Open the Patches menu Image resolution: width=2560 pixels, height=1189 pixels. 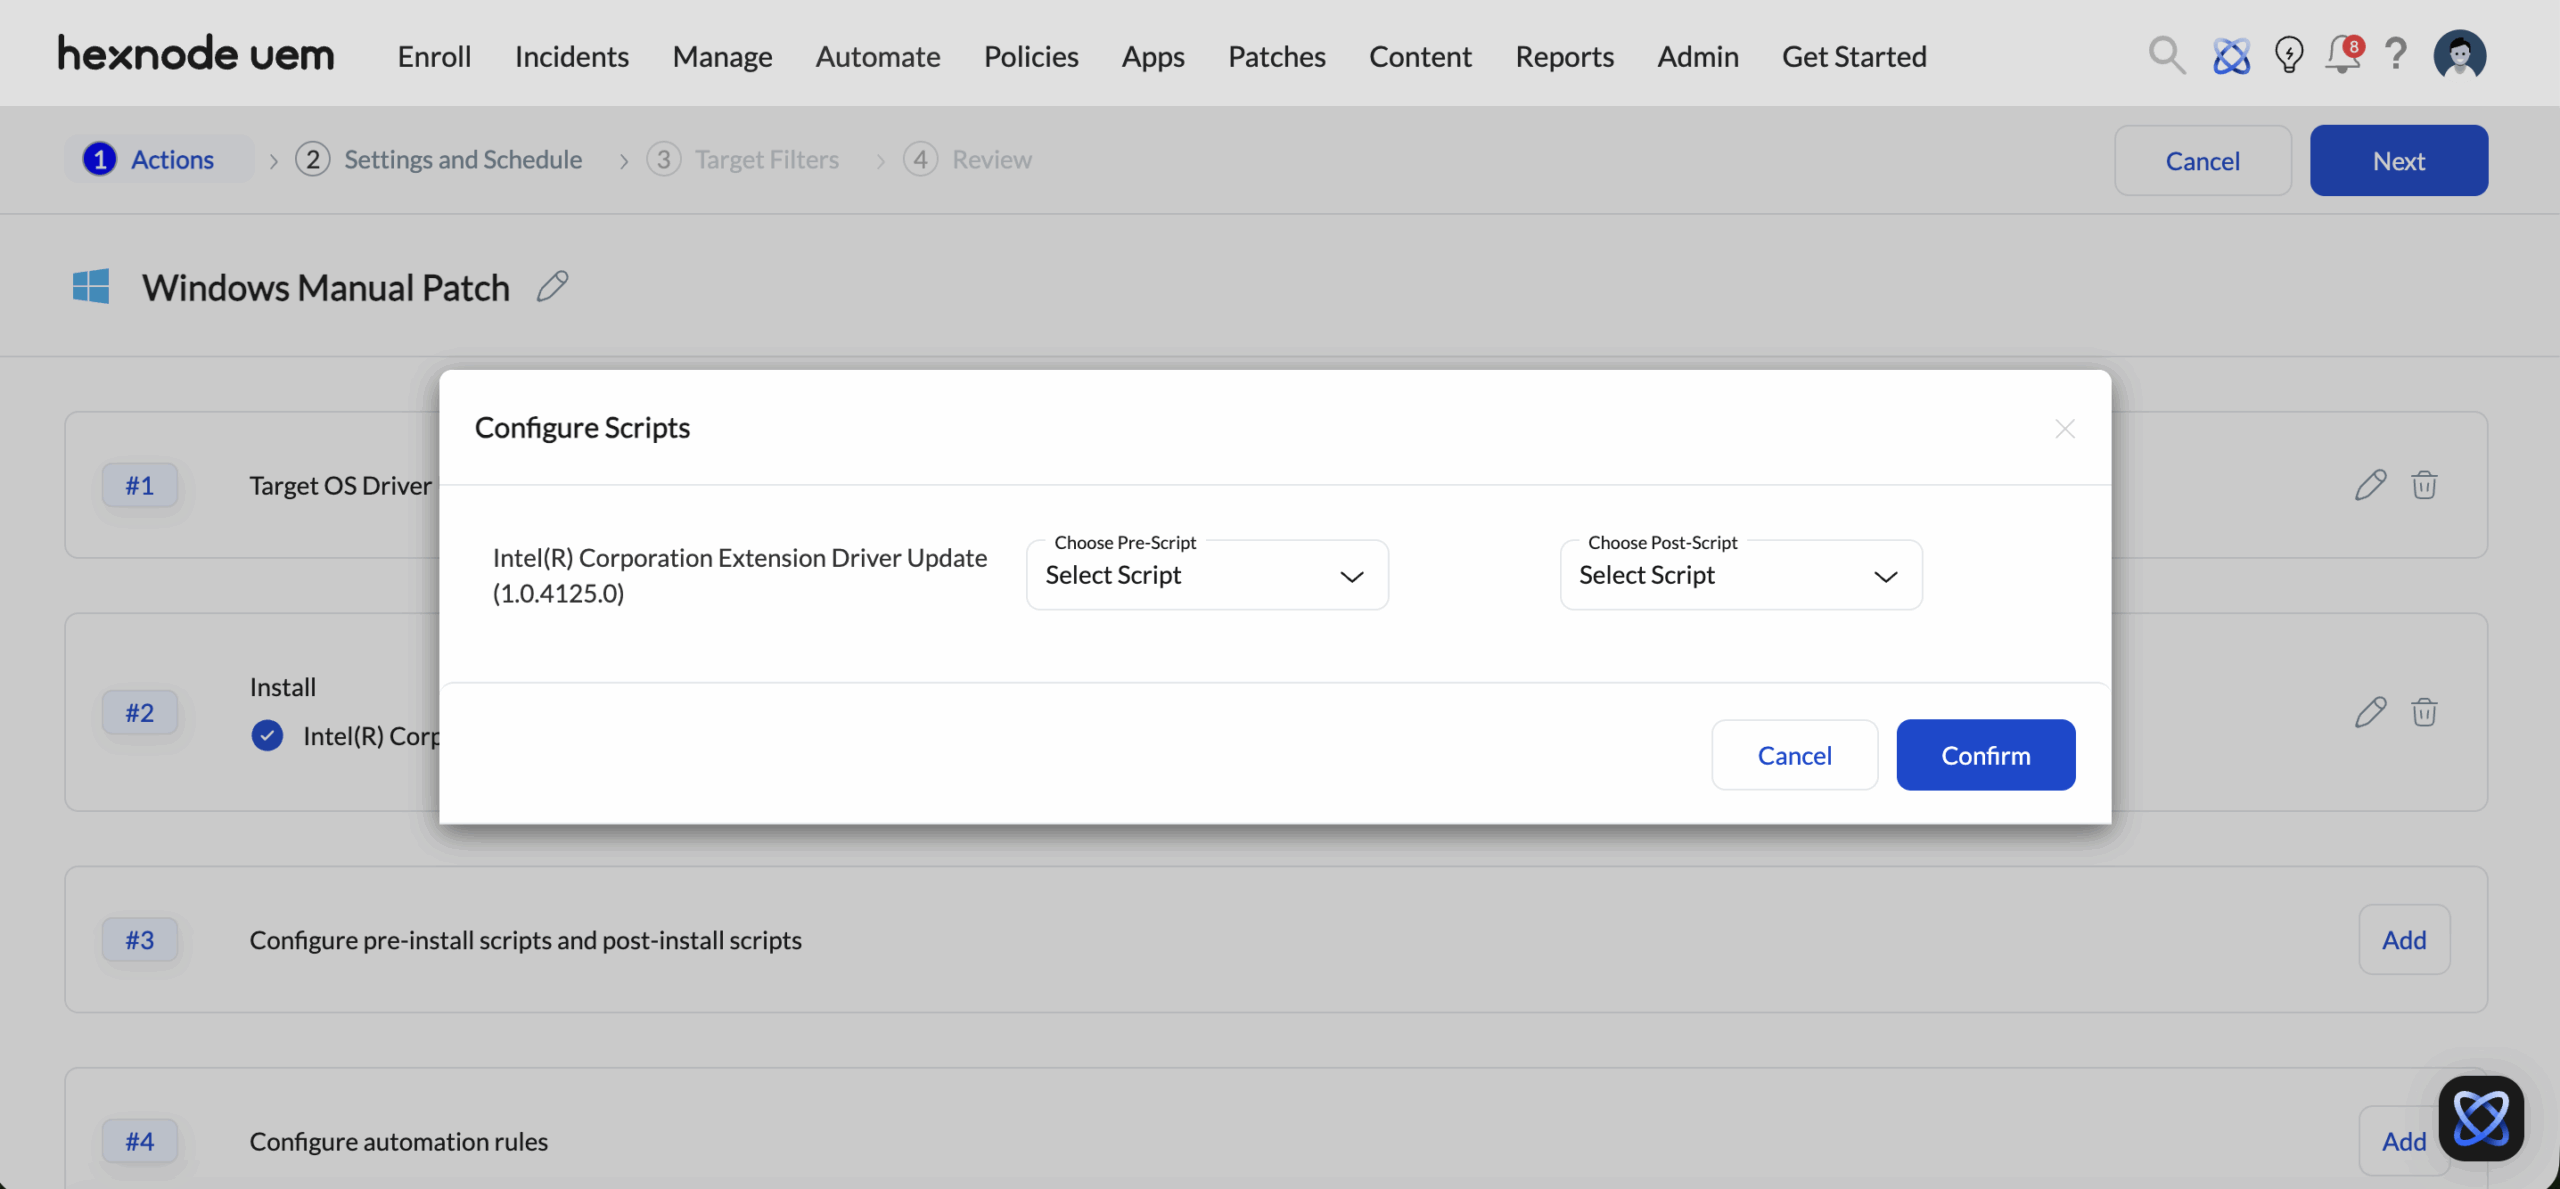point(1277,56)
